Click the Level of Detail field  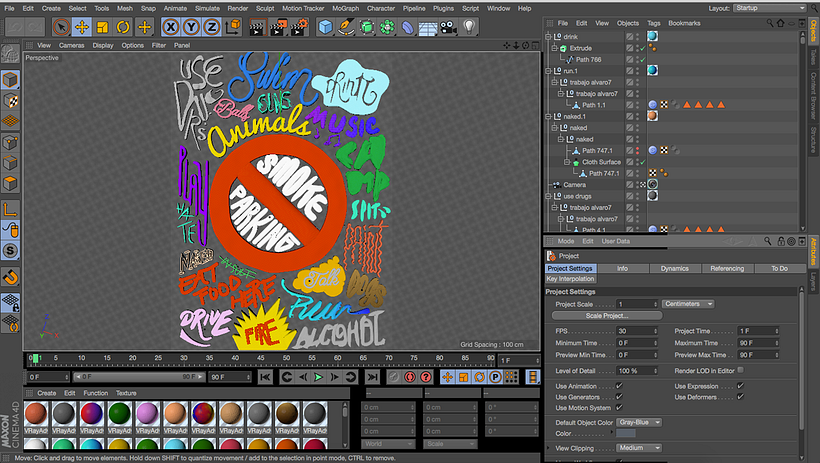pos(637,370)
